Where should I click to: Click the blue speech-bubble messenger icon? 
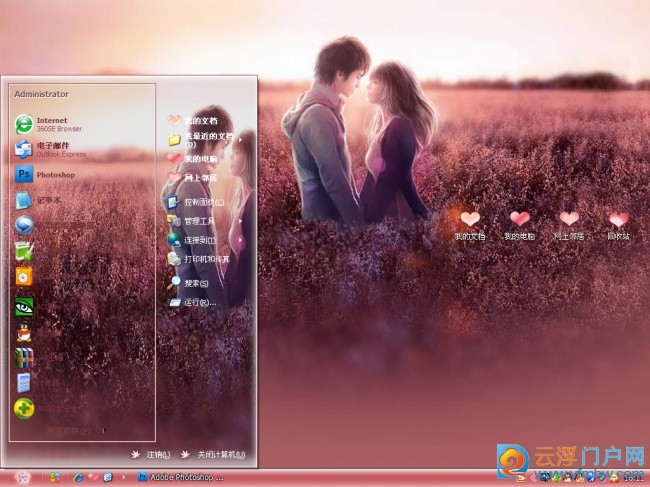(24, 225)
